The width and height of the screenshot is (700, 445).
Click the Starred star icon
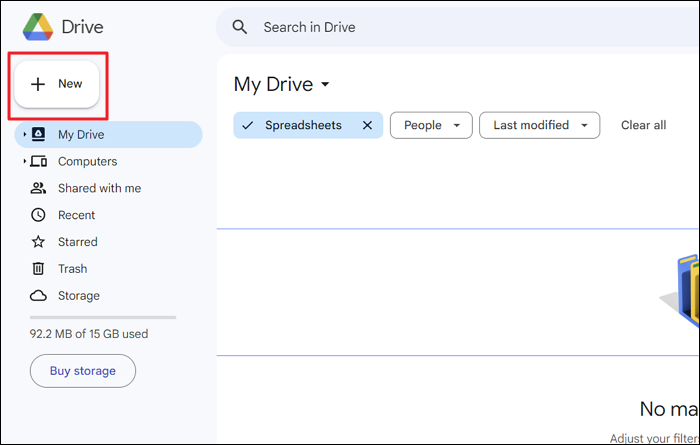click(x=38, y=242)
